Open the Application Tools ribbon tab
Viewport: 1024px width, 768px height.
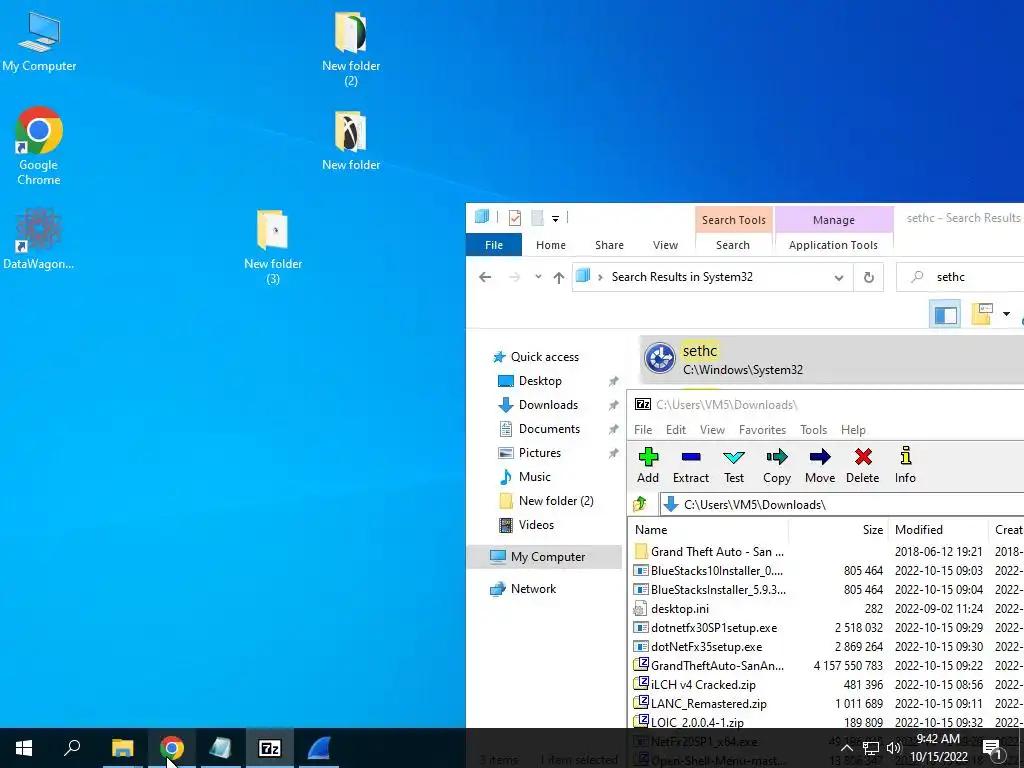pos(833,245)
